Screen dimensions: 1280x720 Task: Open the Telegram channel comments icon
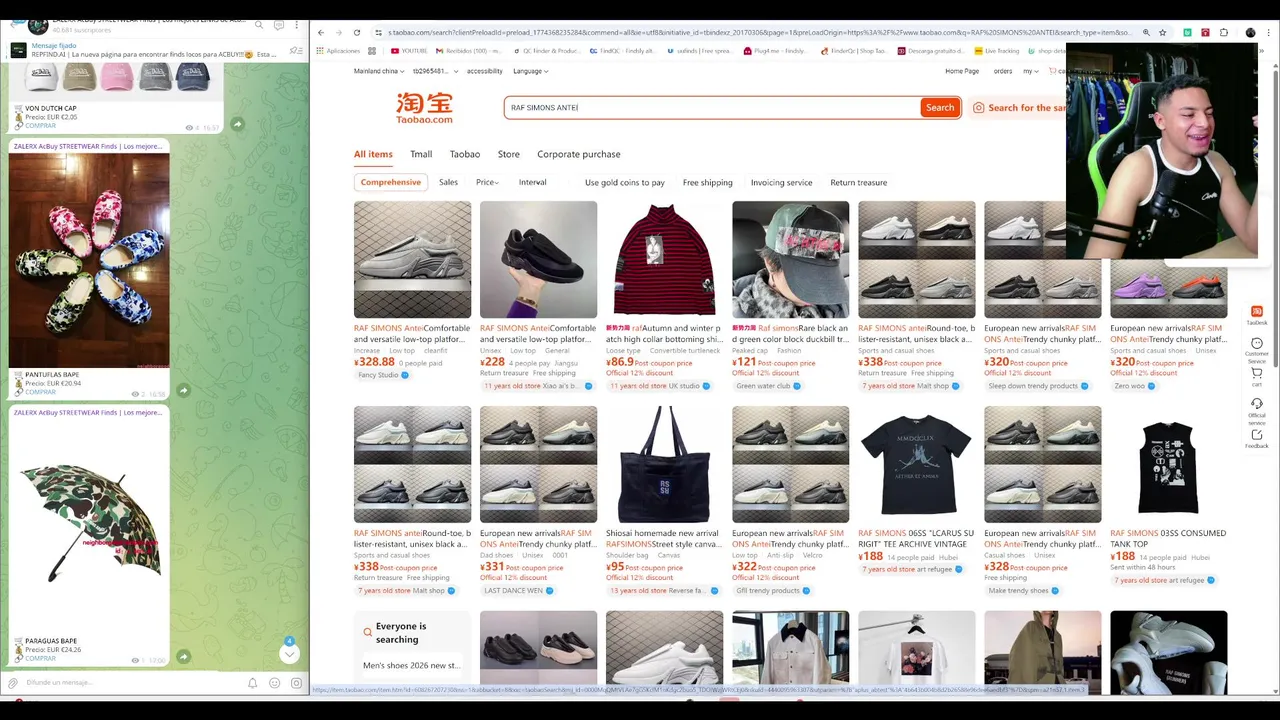tap(278, 24)
